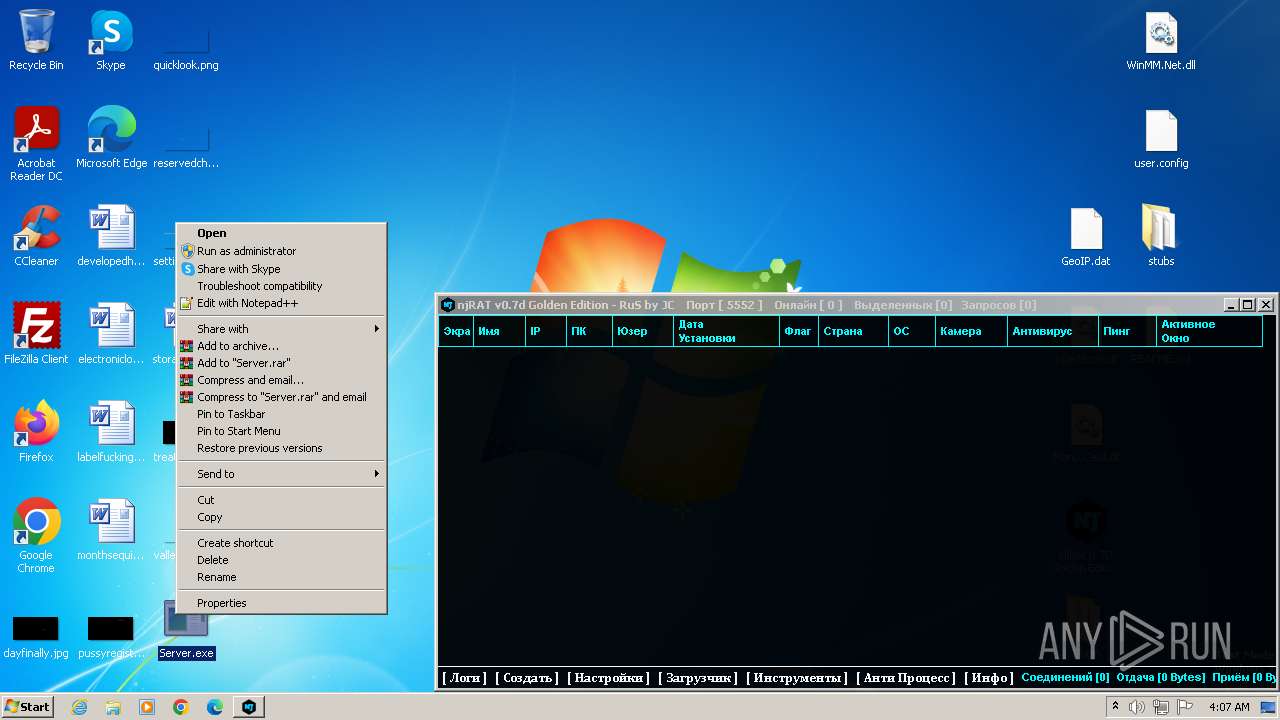
Task: Click njRAT taskbar button
Action: pyautogui.click(x=249, y=707)
